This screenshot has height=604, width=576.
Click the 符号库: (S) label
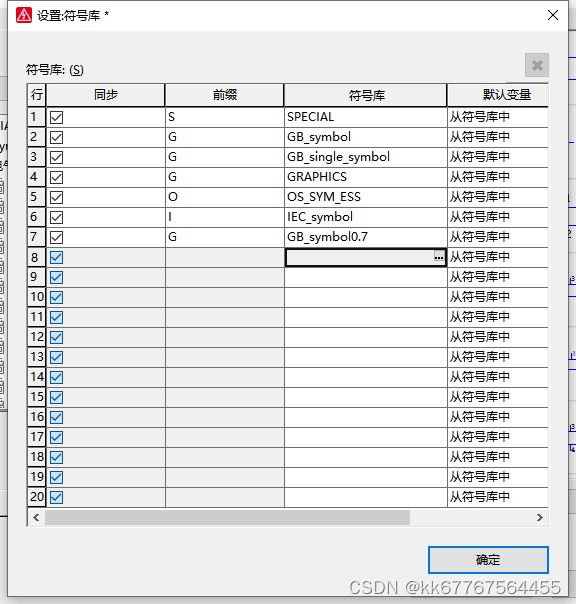click(x=54, y=70)
